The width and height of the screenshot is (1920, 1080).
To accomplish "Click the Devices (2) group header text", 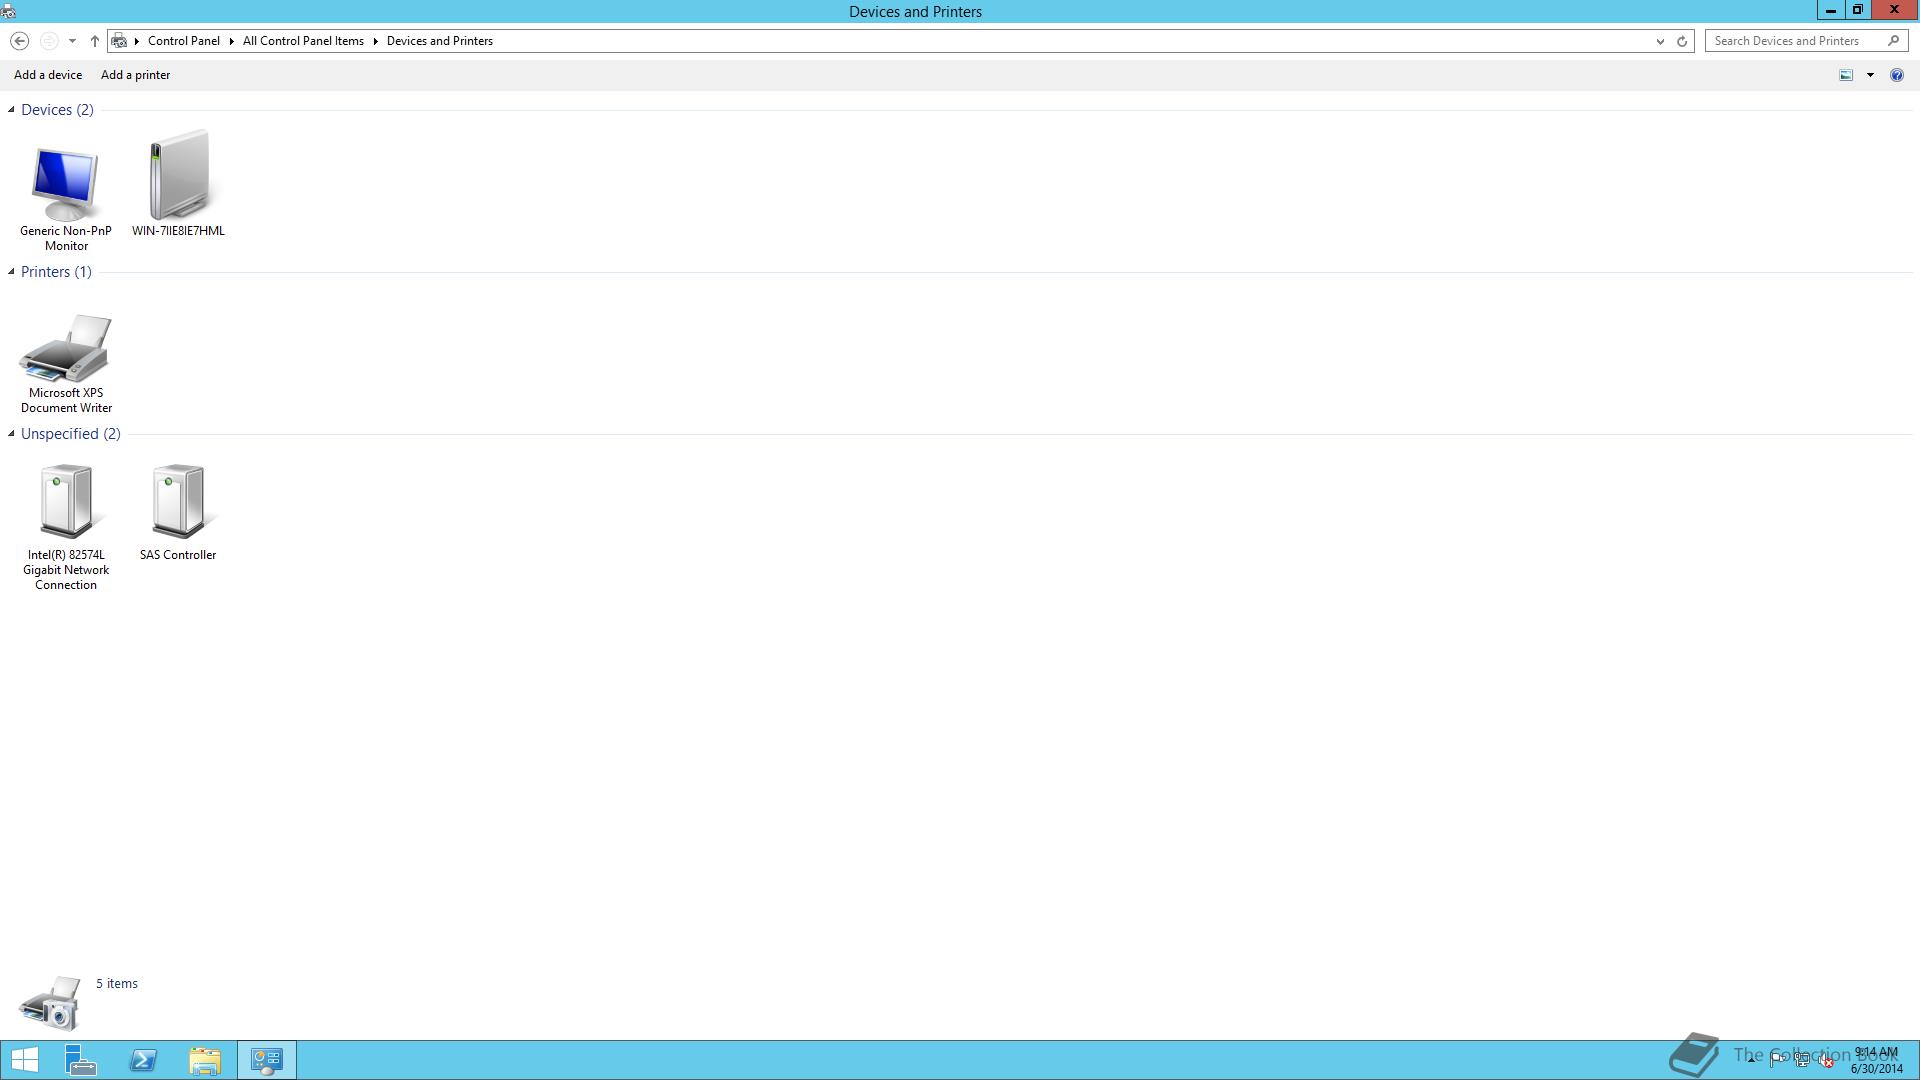I will click(57, 110).
